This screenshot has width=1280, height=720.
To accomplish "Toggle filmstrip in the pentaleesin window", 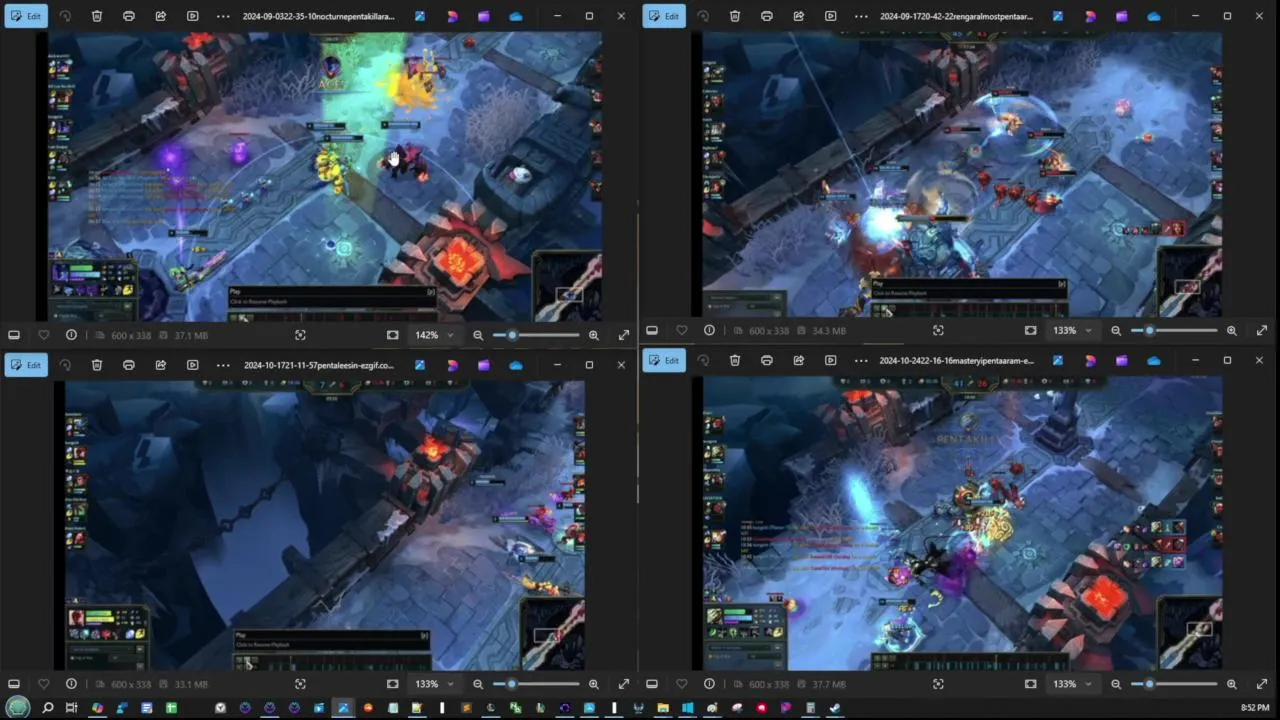I will click(14, 684).
